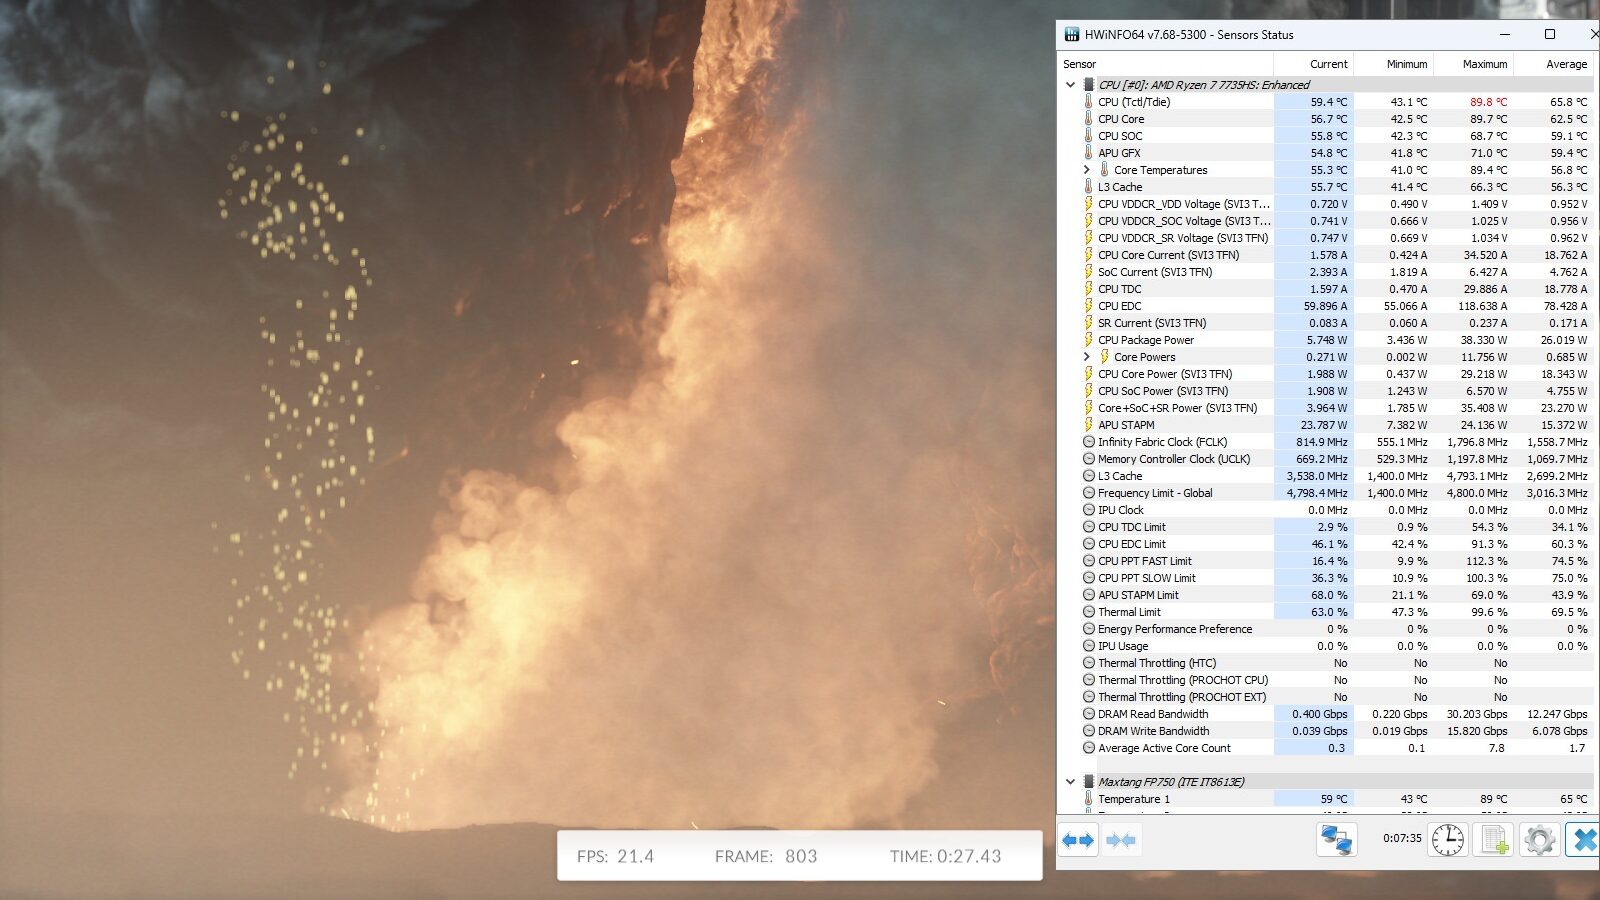Screen dimensions: 1600x900
Task: Click circle icon beside DRAM Read Bandwidth
Action: [1088, 714]
